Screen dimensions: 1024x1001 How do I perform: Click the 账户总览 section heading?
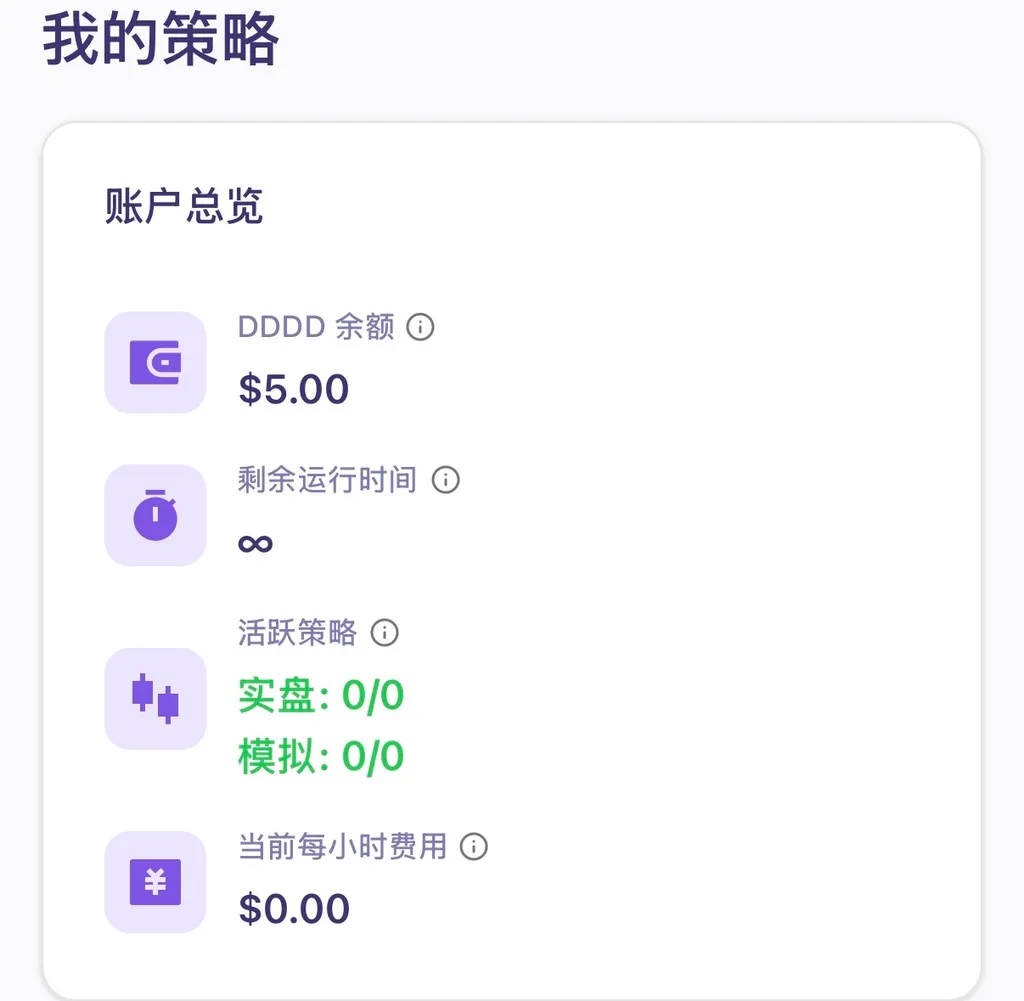[x=182, y=207]
